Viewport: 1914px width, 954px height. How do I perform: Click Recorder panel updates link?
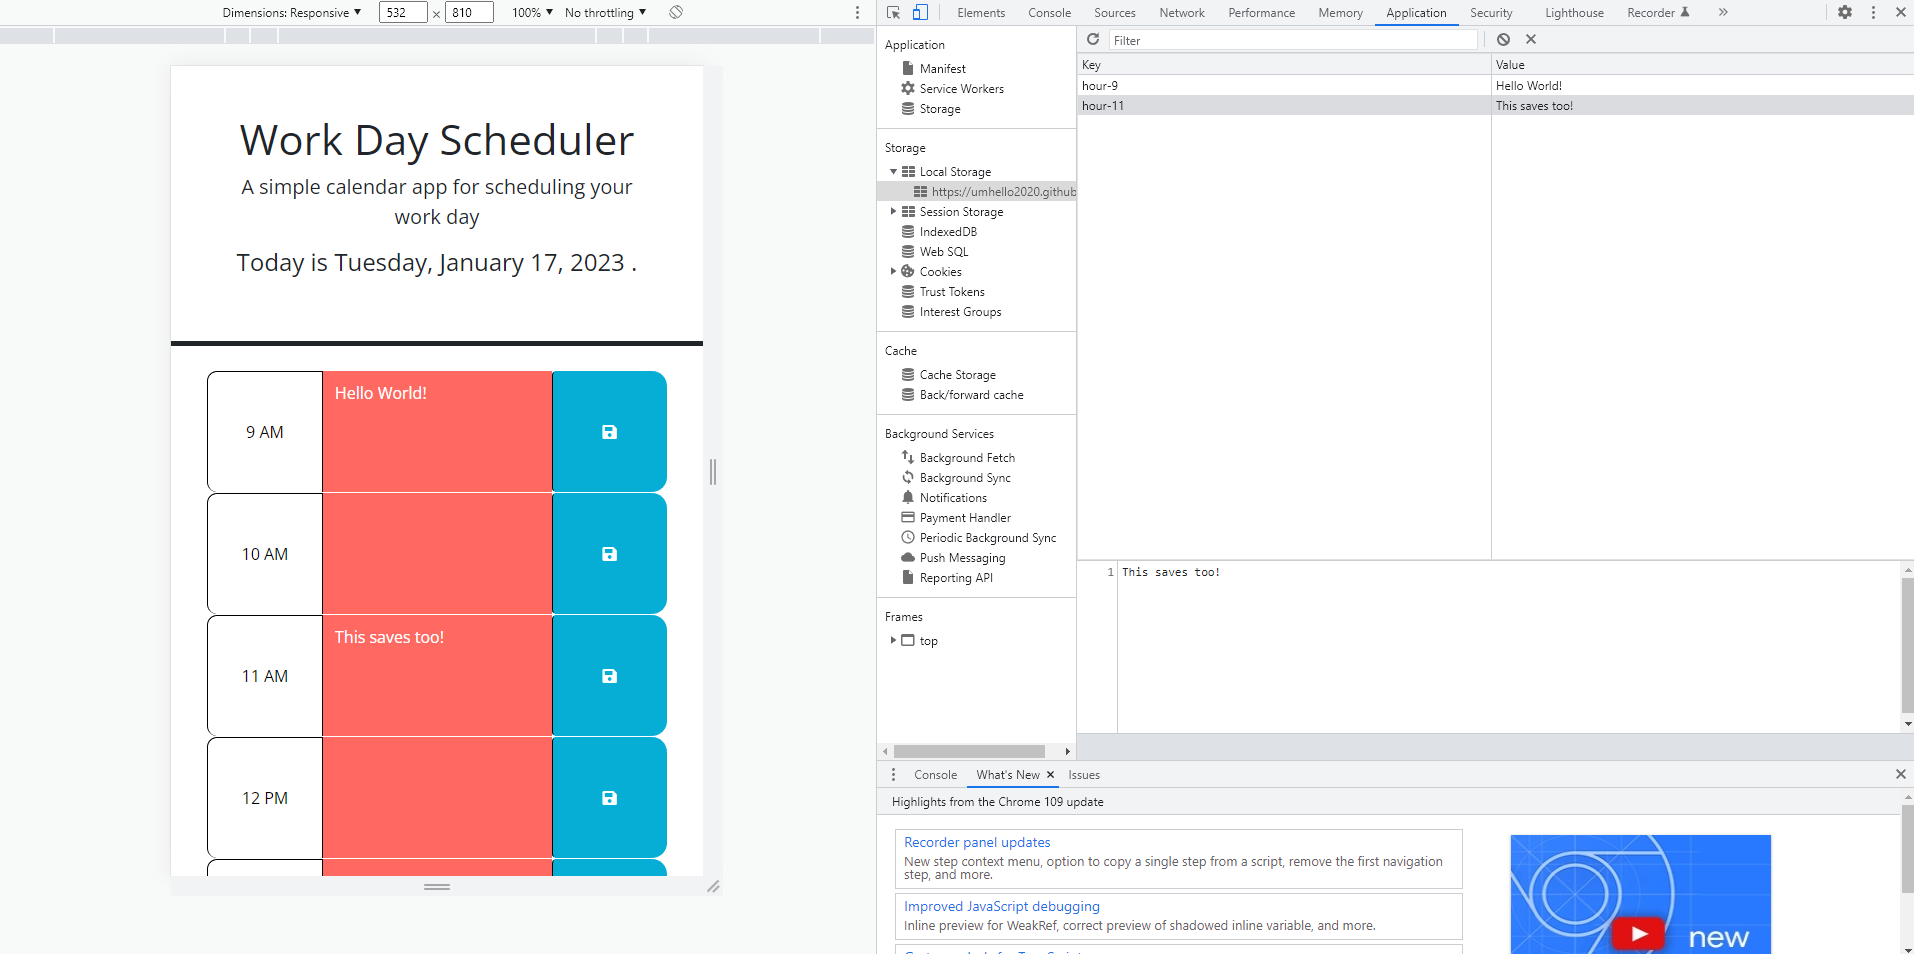click(977, 843)
